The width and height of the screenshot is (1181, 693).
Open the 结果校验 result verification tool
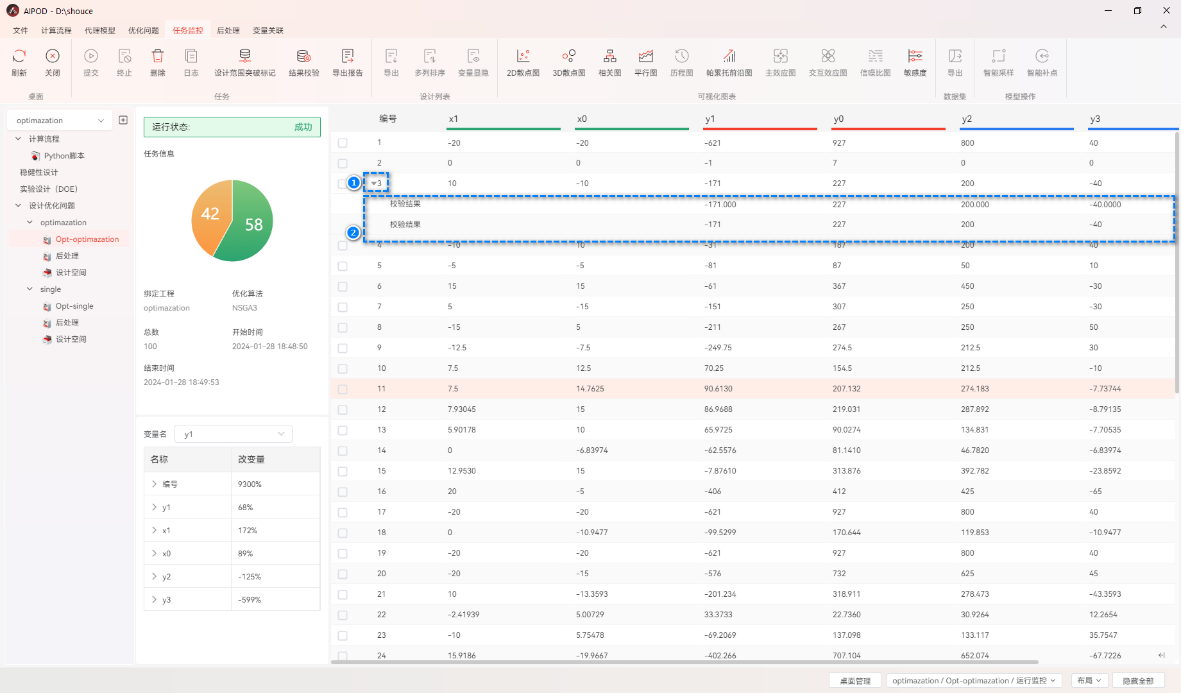304,57
